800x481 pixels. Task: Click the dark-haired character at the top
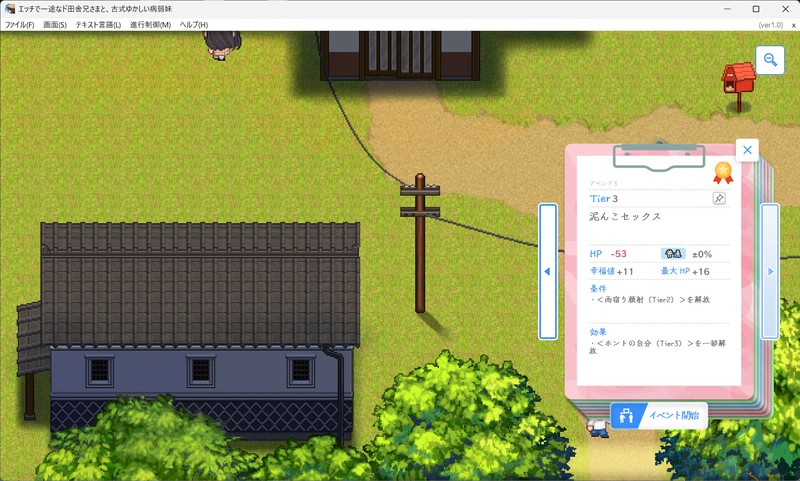[x=220, y=44]
